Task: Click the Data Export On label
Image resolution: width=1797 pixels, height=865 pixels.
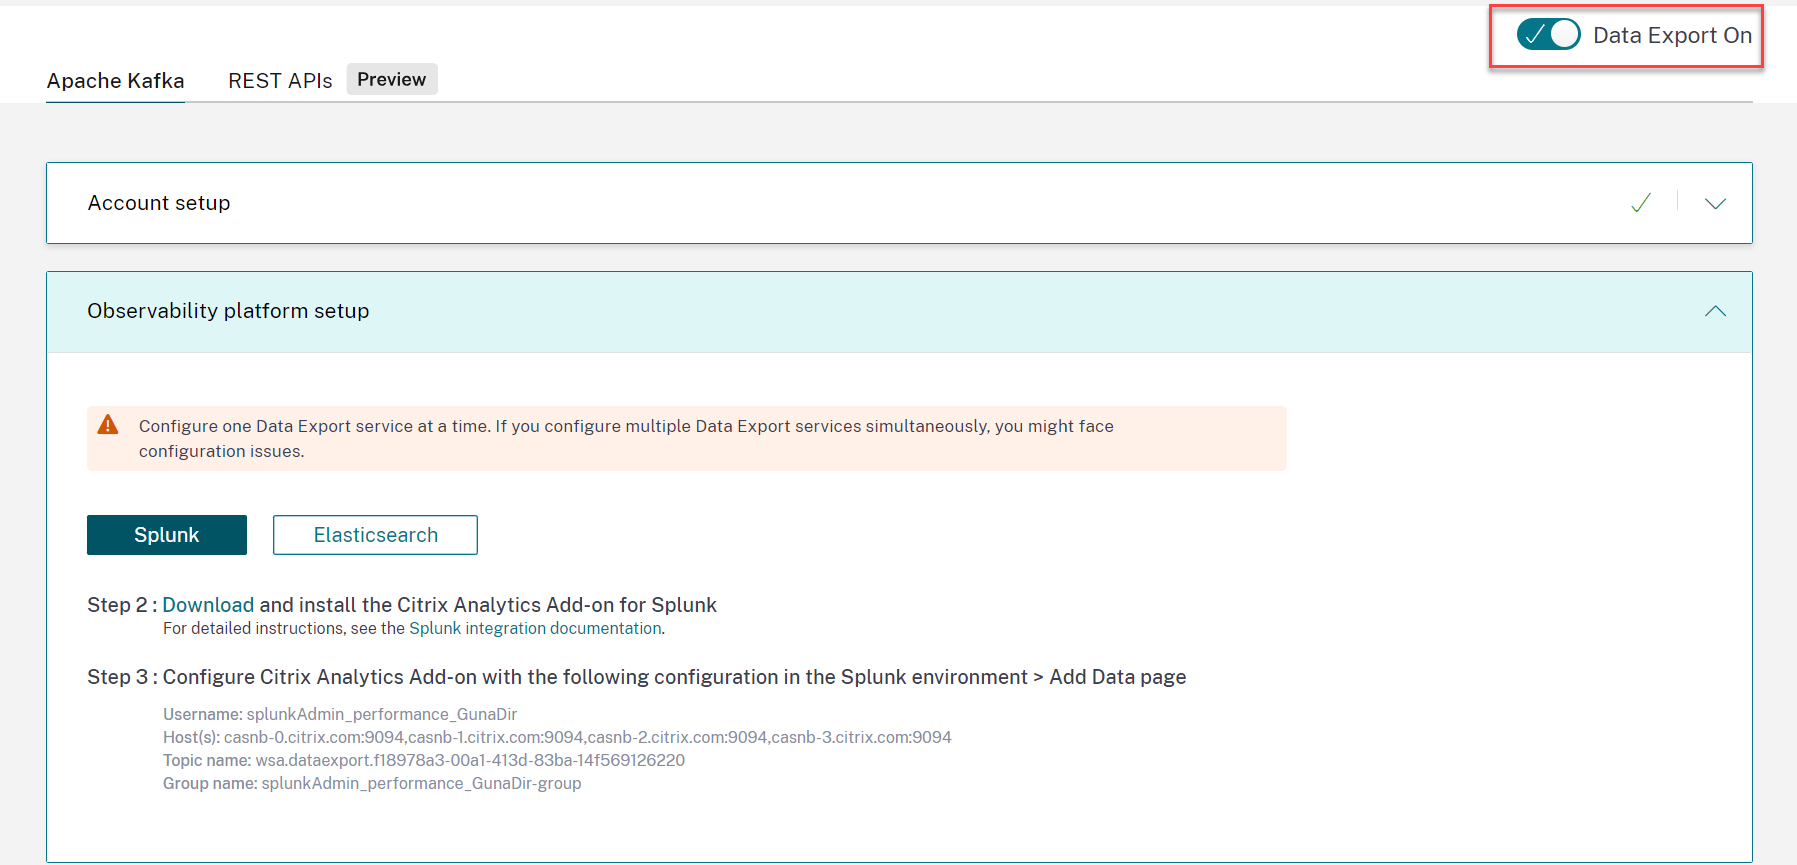Action: pyautogui.click(x=1672, y=35)
